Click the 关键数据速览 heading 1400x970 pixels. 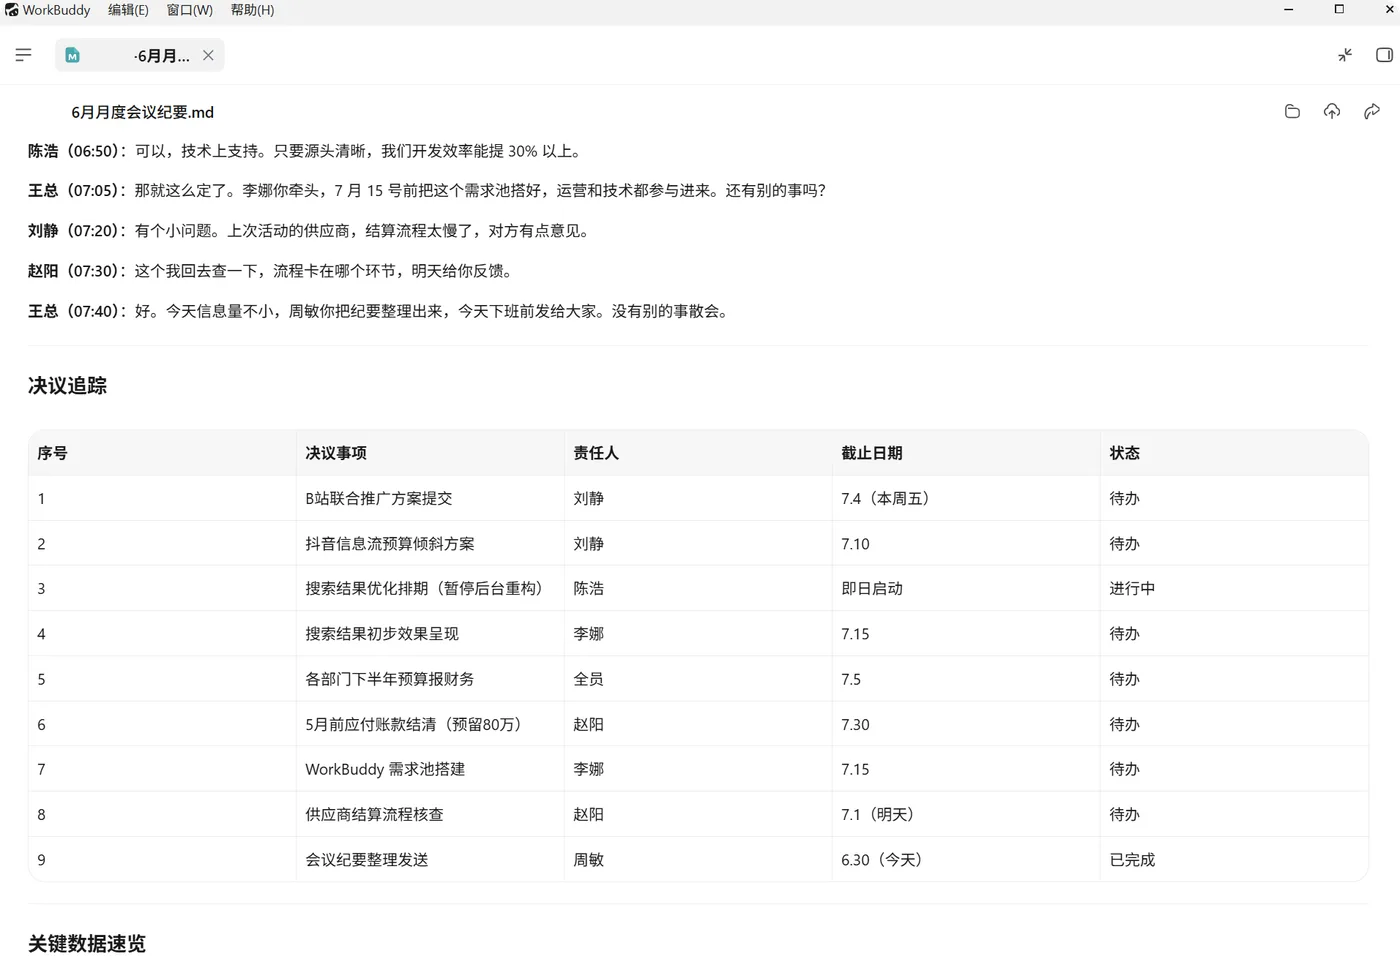(87, 943)
